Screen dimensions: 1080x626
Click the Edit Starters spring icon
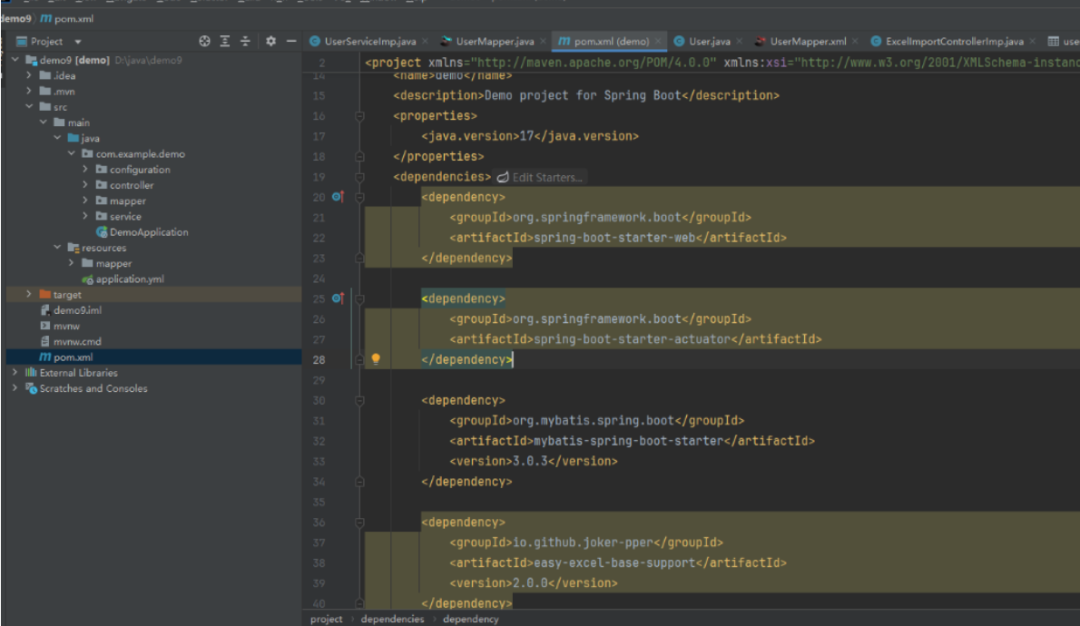(x=503, y=178)
